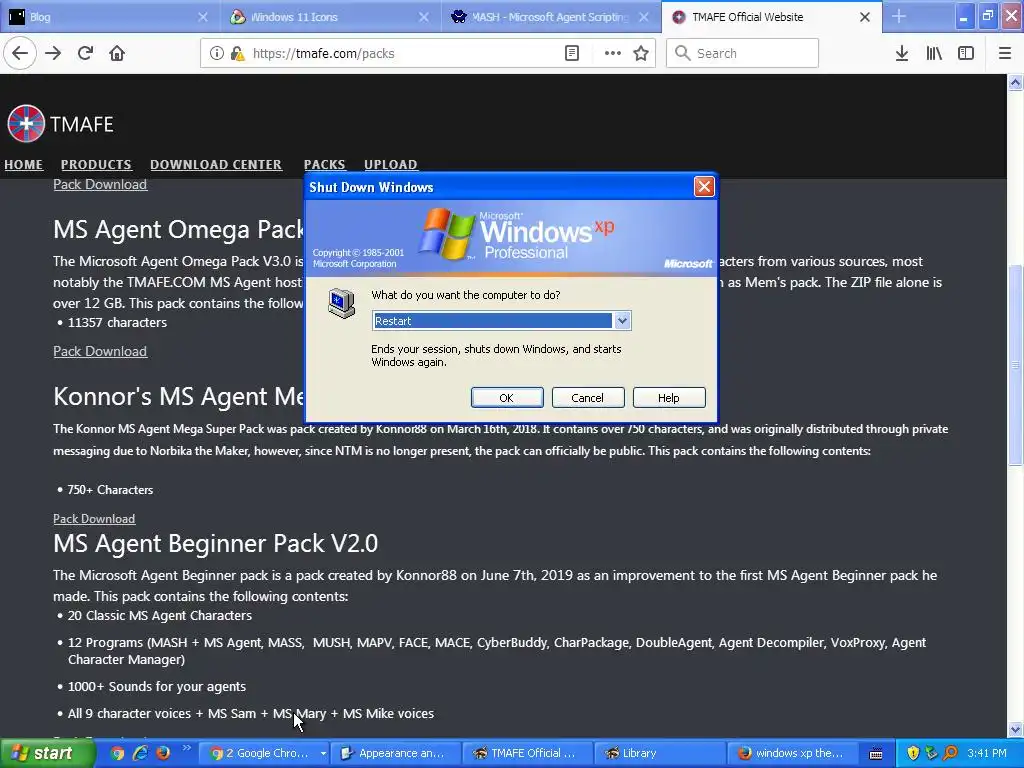Open PRODUCTS in the site navigation
The height and width of the screenshot is (768, 1024).
pos(96,165)
